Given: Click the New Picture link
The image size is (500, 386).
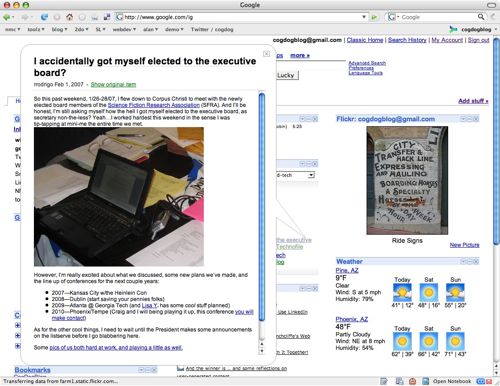Looking at the screenshot, I should (464, 245).
